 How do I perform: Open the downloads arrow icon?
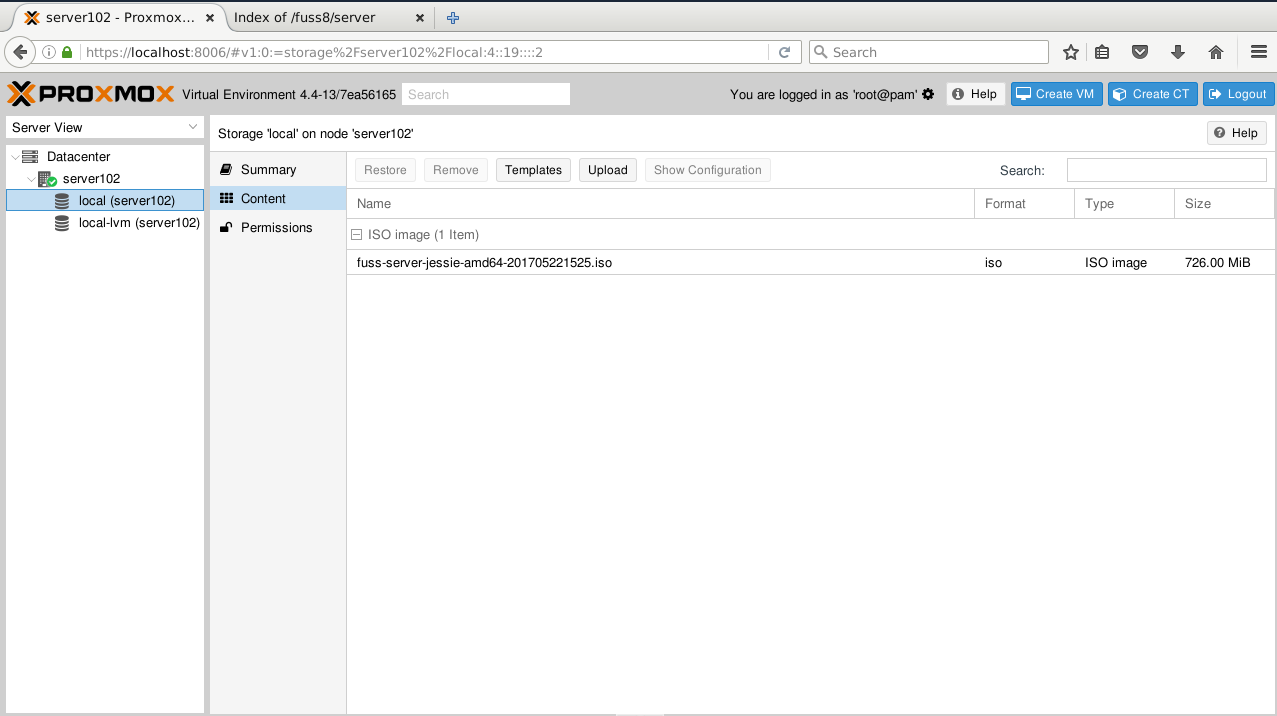coord(1177,52)
